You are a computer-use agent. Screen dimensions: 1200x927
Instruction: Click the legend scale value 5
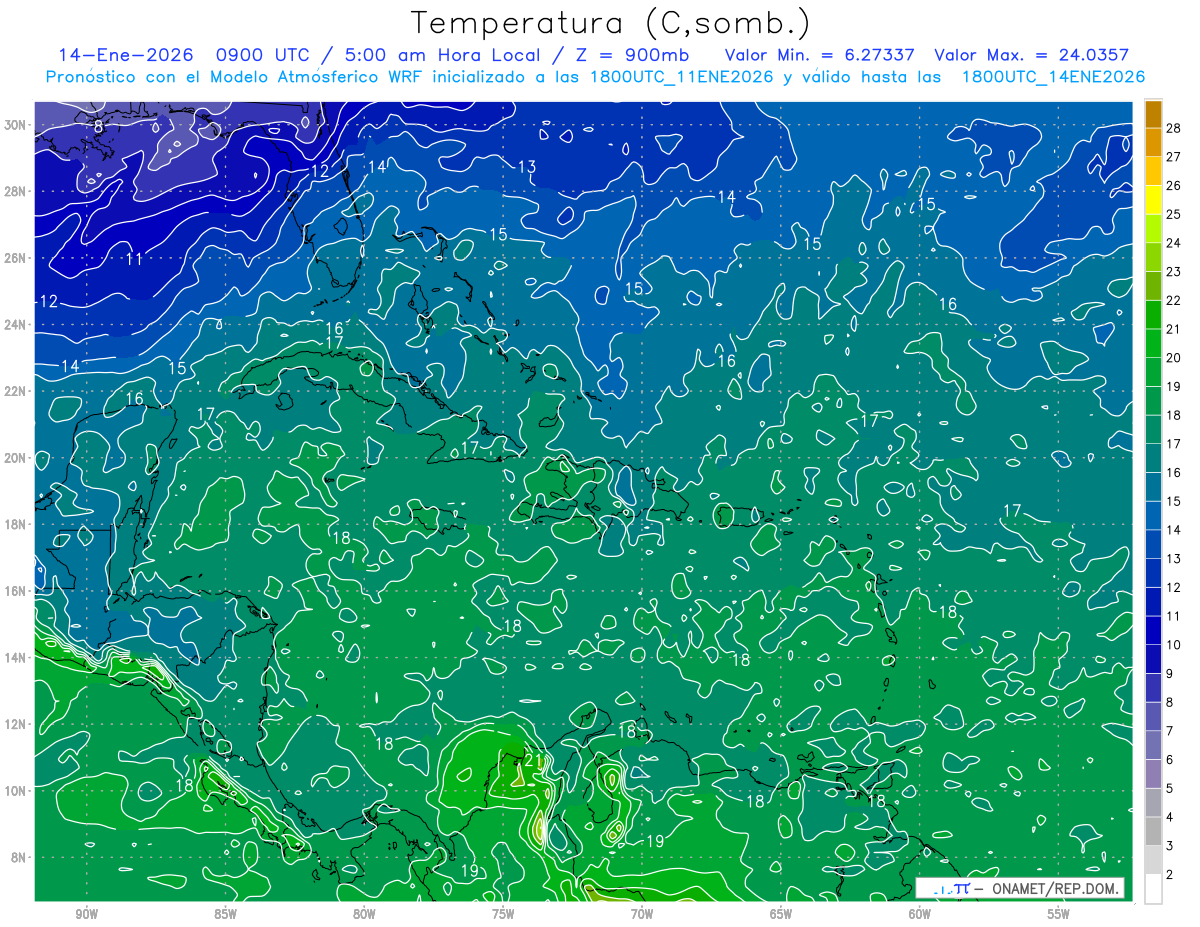(x=1170, y=788)
